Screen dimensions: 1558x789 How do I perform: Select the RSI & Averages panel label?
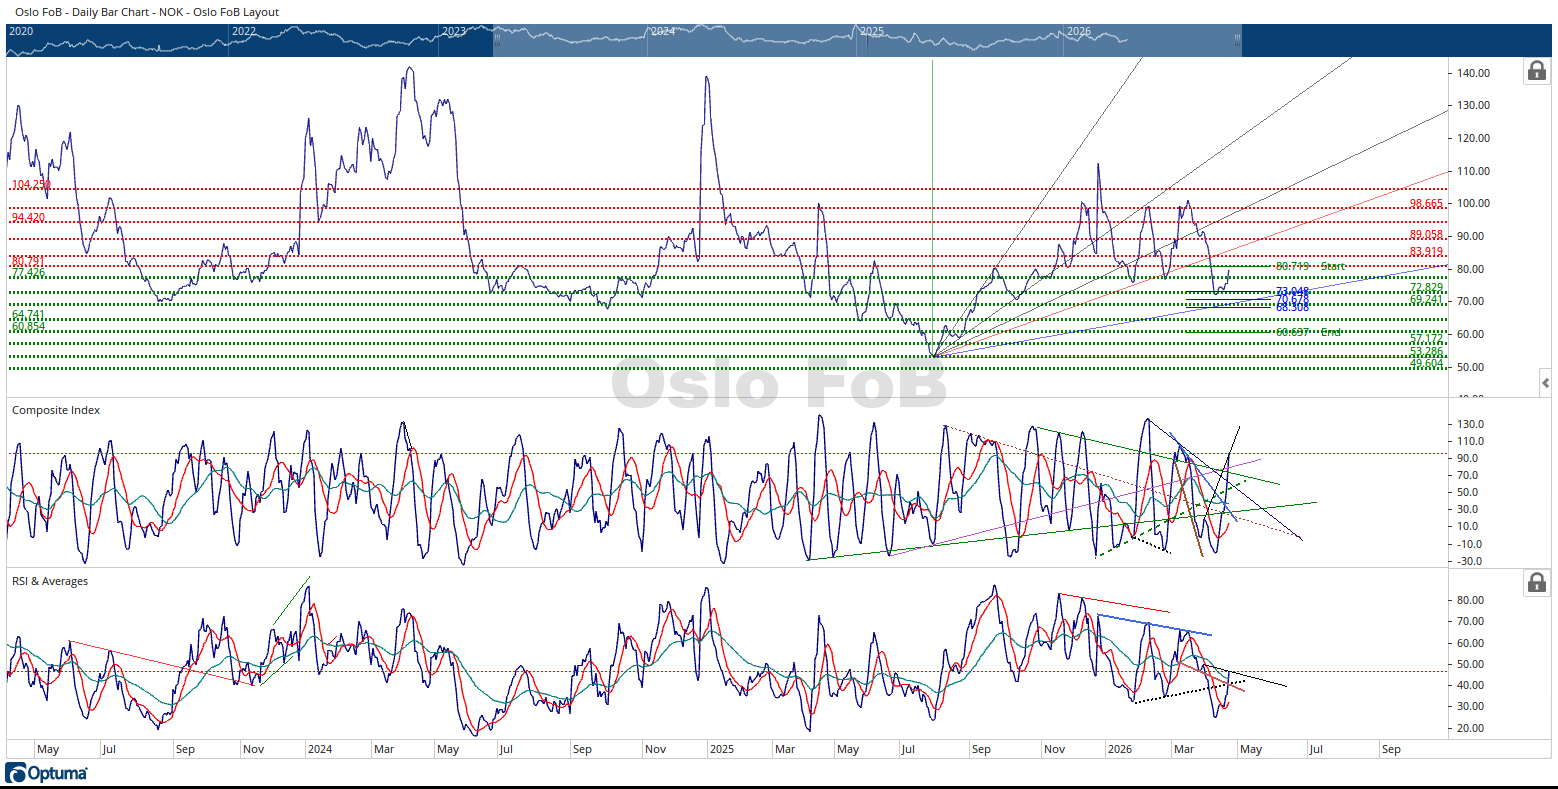coord(50,581)
